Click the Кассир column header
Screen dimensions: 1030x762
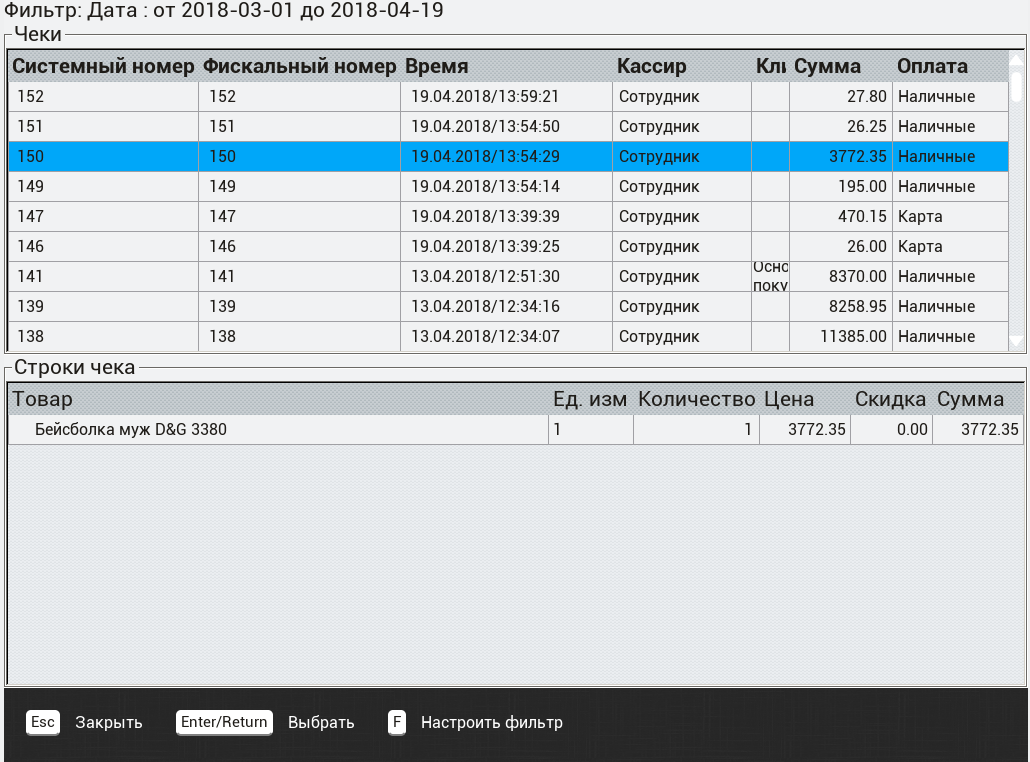(x=682, y=66)
